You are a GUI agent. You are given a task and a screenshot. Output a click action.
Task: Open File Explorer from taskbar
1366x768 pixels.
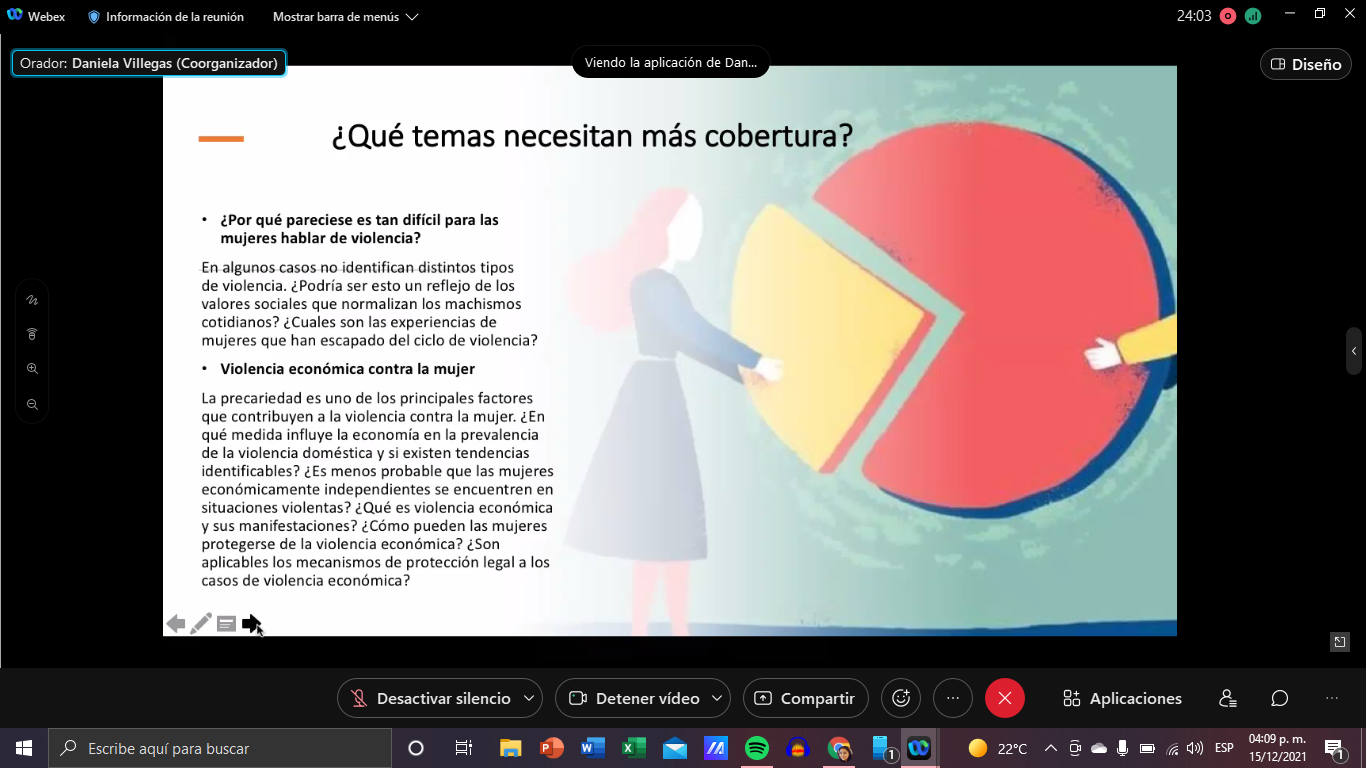point(511,748)
